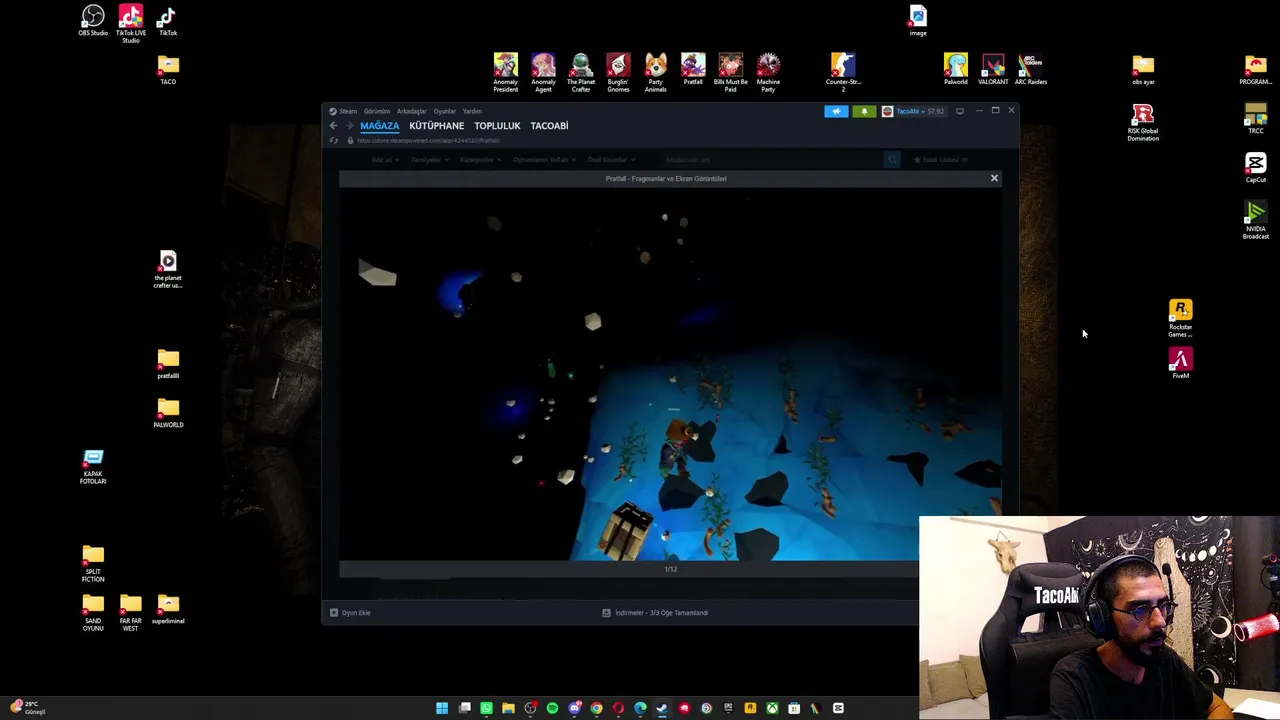
Task: Reload the Steam store page
Action: [334, 140]
